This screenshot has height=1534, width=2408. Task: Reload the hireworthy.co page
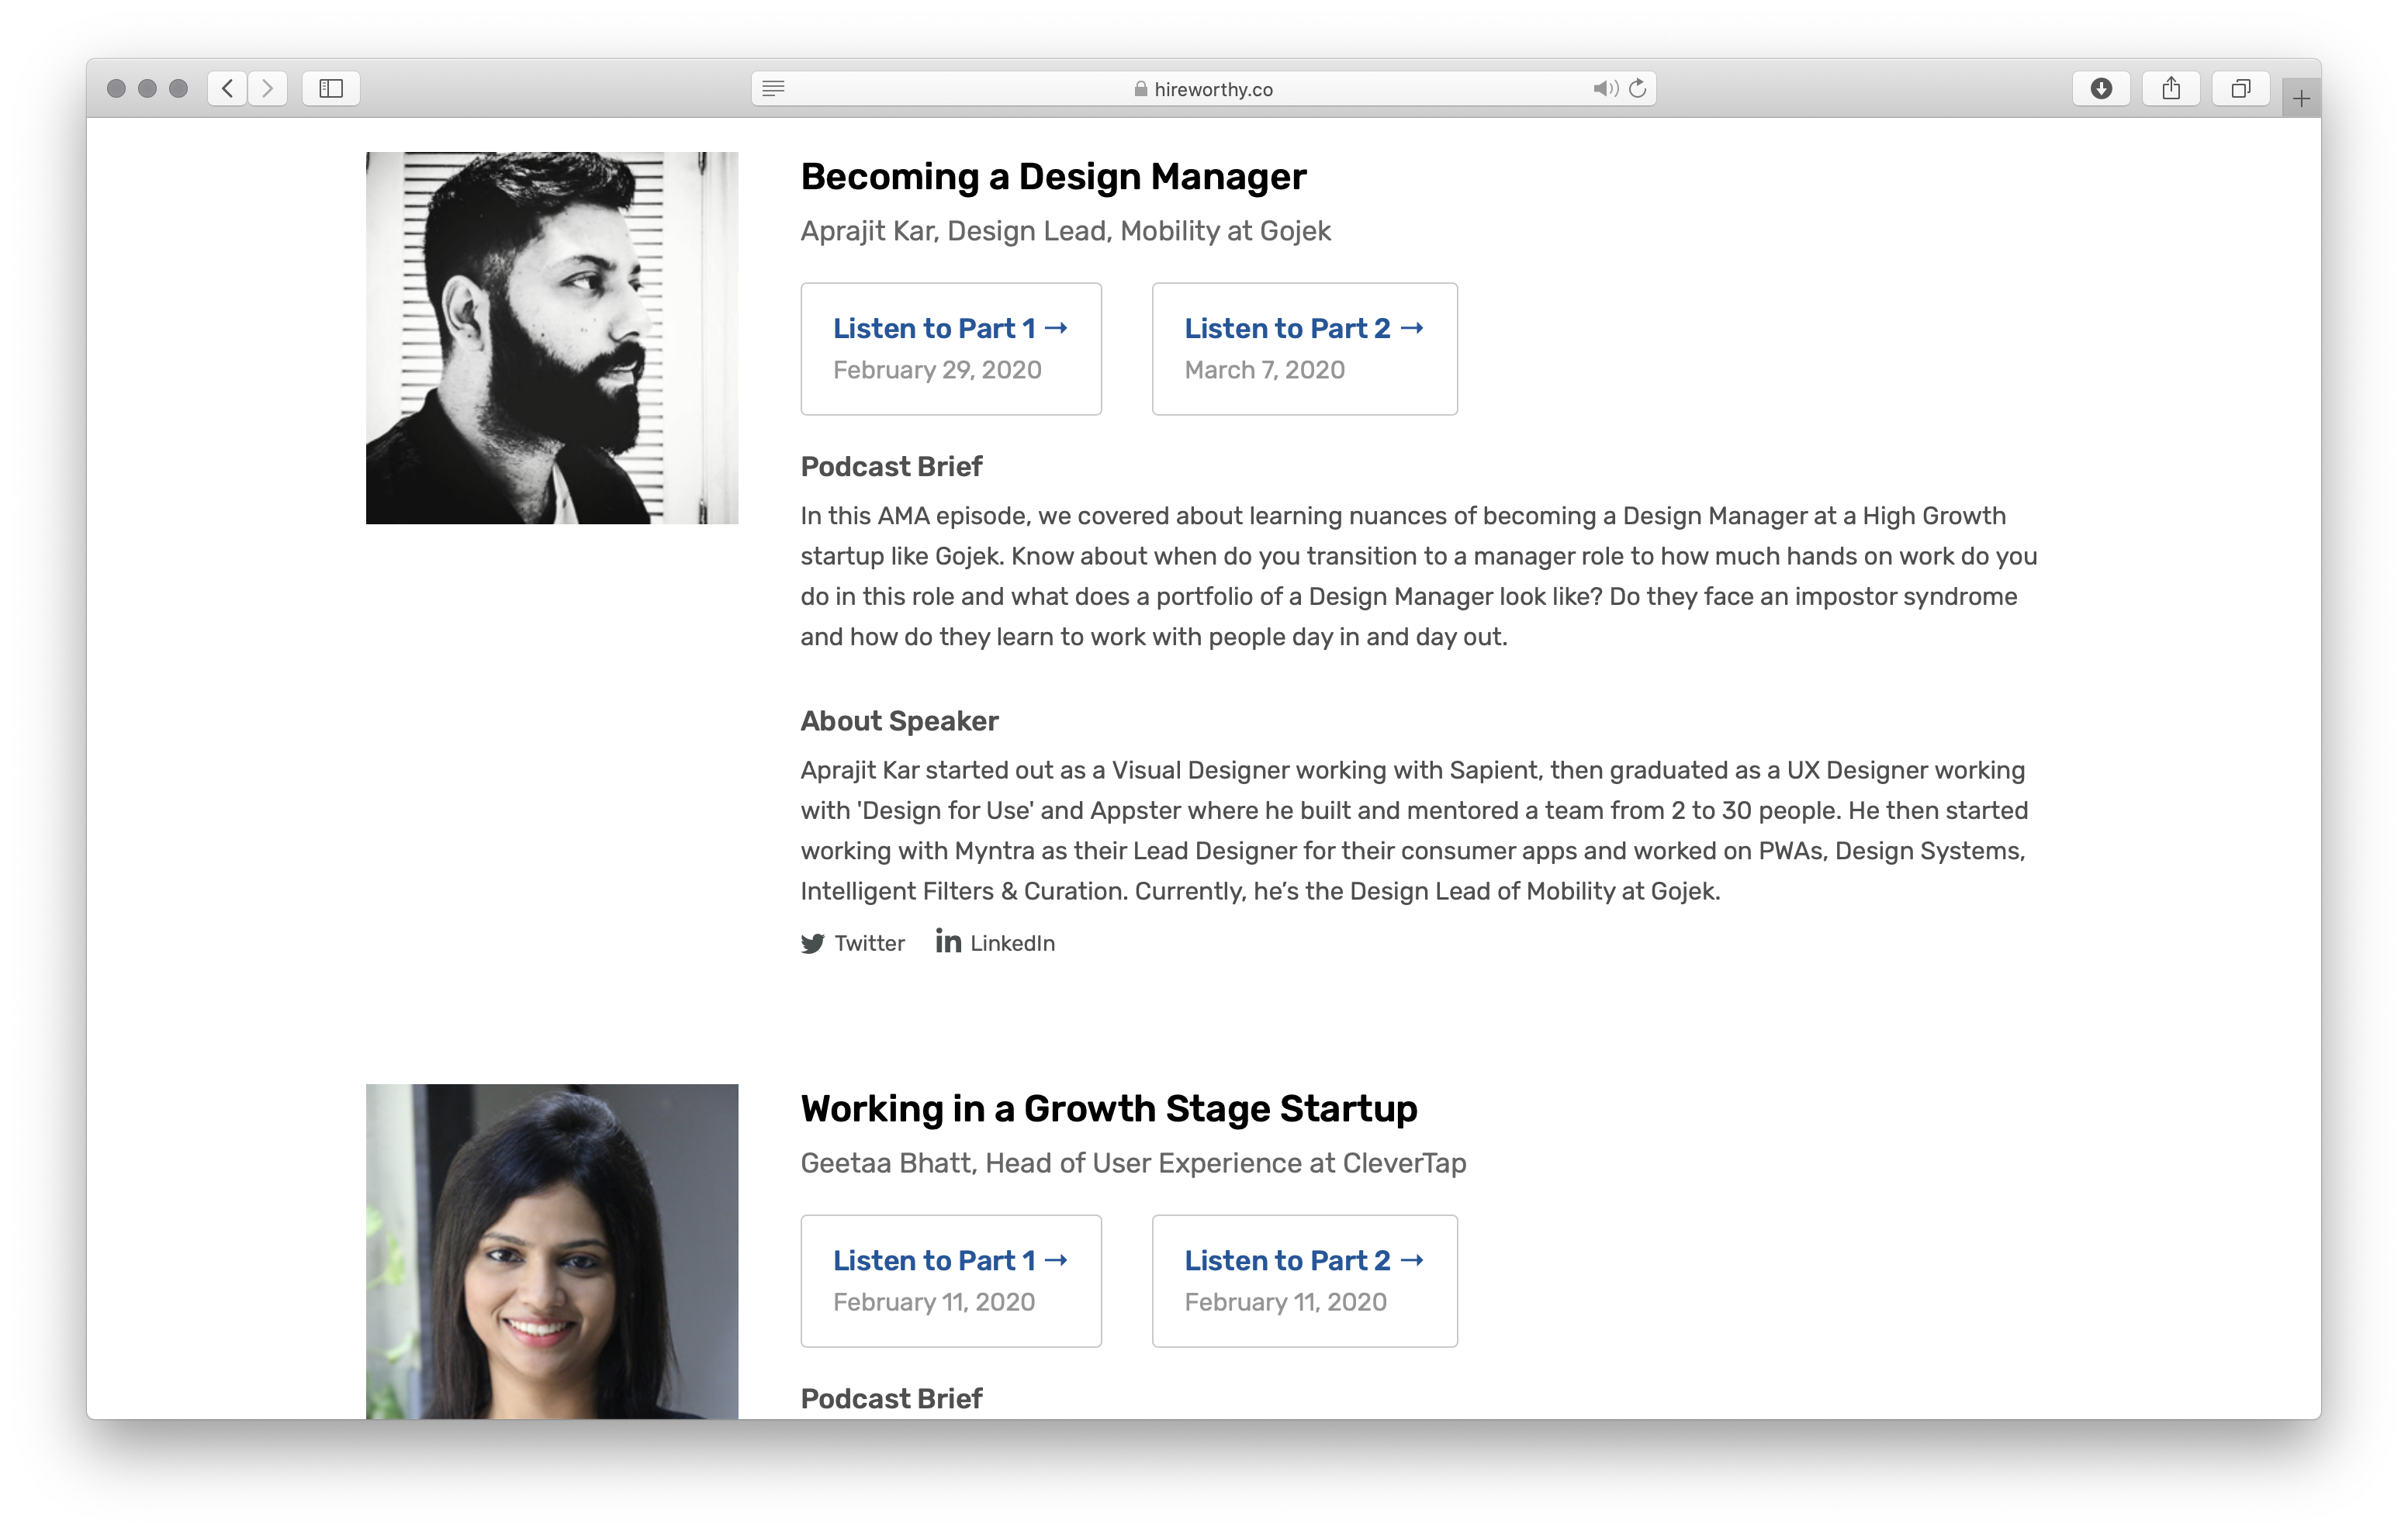(1638, 89)
